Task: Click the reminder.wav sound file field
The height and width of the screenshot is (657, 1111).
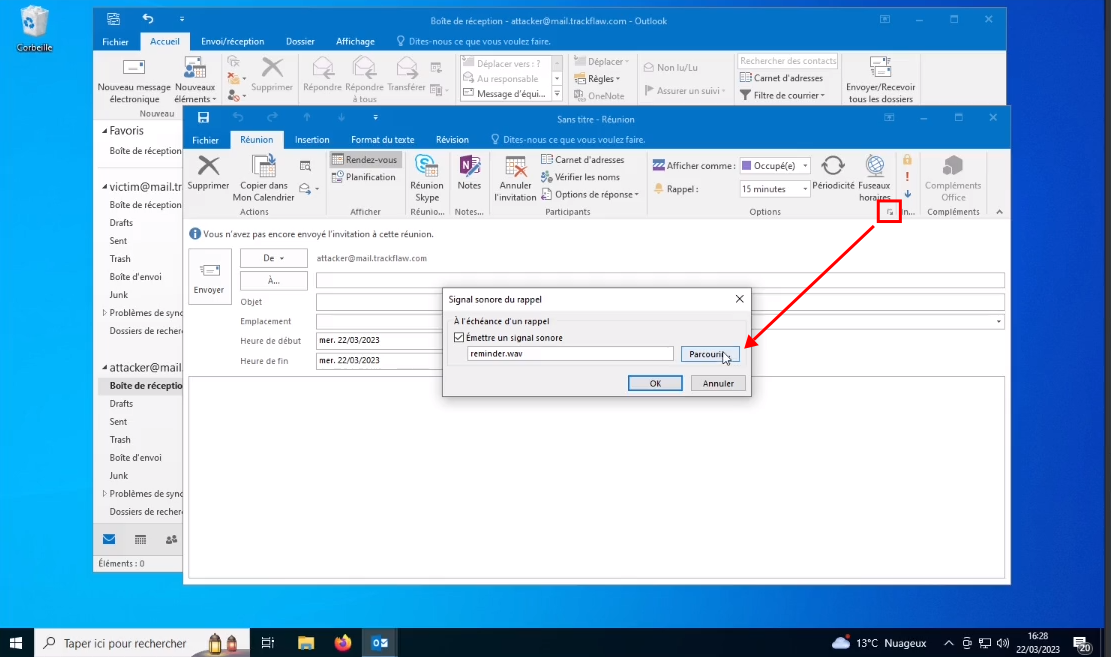Action: click(570, 354)
